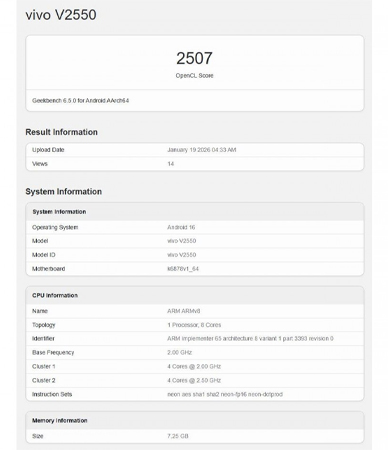Select the "Cluster 1" label
The height and width of the screenshot is (450, 388).
click(x=44, y=367)
